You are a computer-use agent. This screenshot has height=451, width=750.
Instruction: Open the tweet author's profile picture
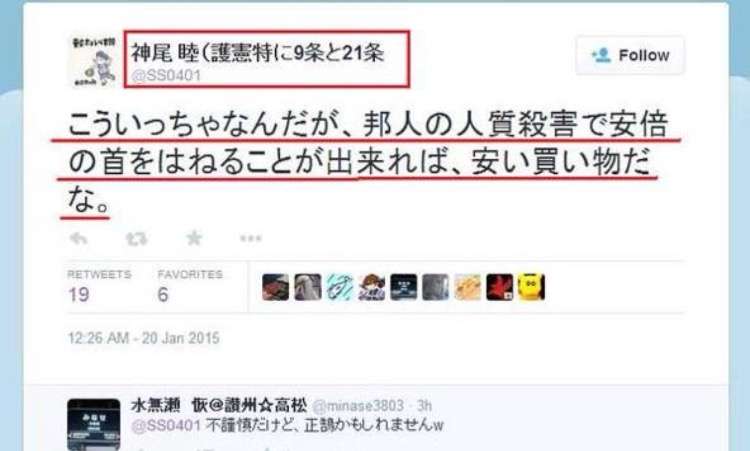(94, 62)
